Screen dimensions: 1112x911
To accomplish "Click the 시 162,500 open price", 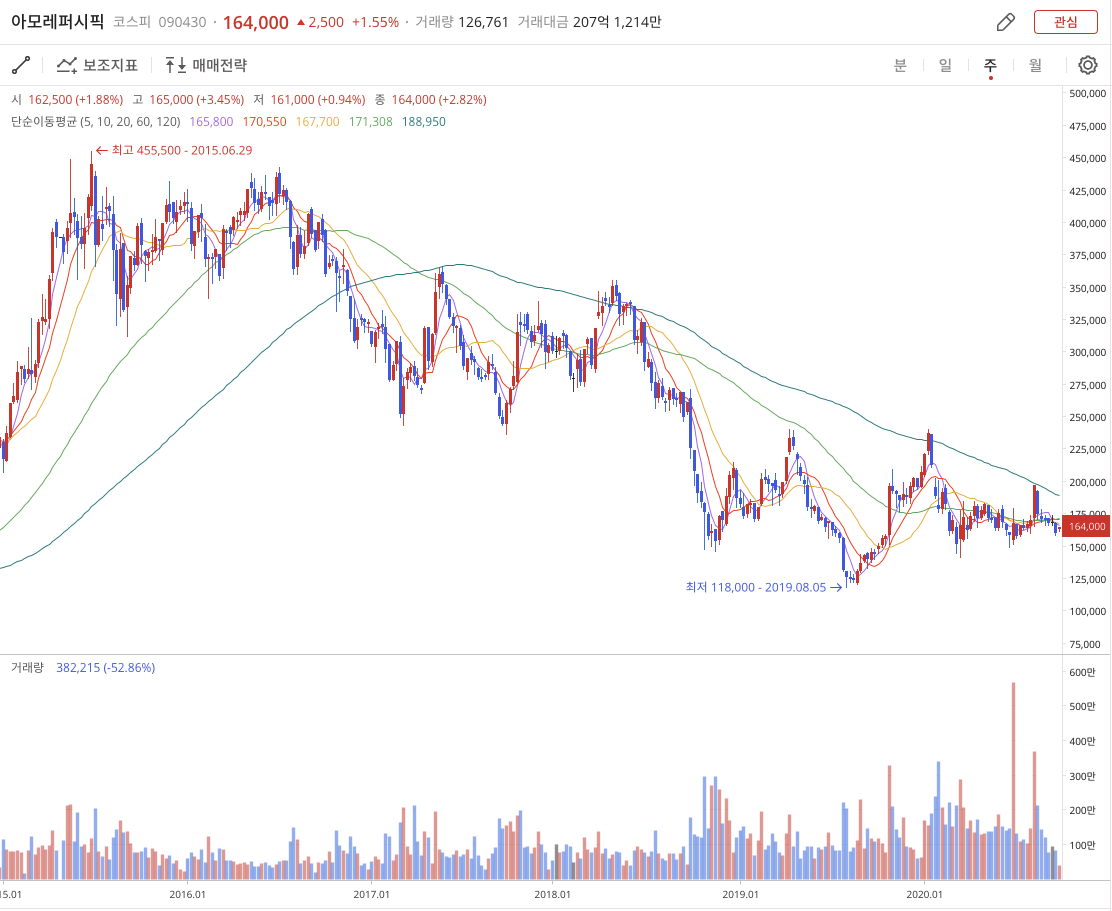I will 67,100.
